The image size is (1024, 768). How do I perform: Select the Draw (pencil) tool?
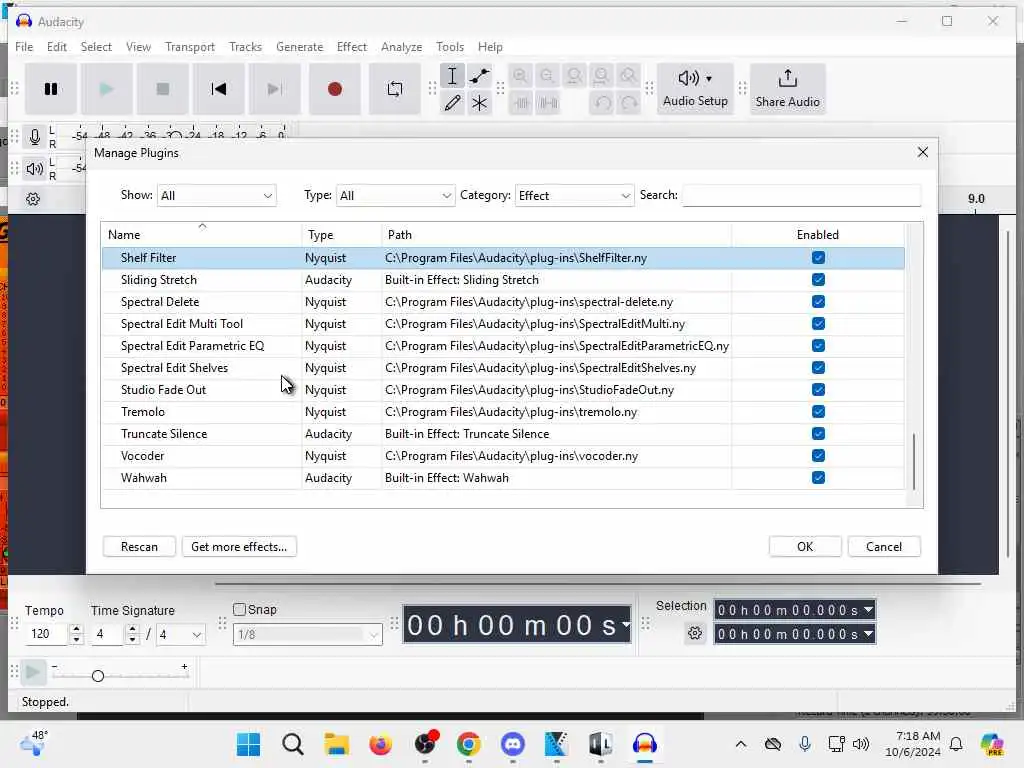point(452,103)
